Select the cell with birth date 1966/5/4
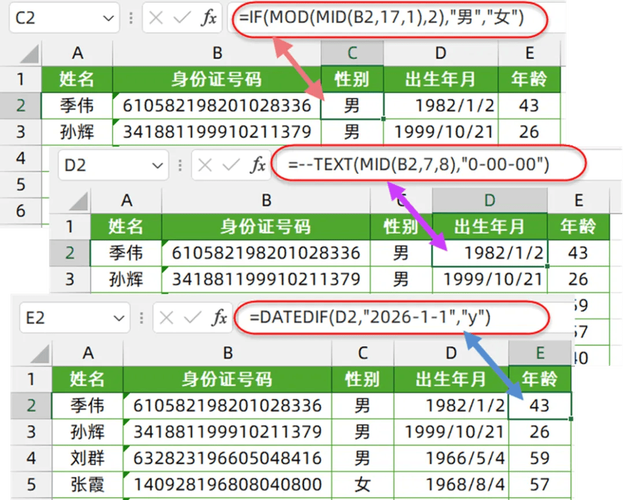Viewport: 624px width, 500px height. [452, 457]
